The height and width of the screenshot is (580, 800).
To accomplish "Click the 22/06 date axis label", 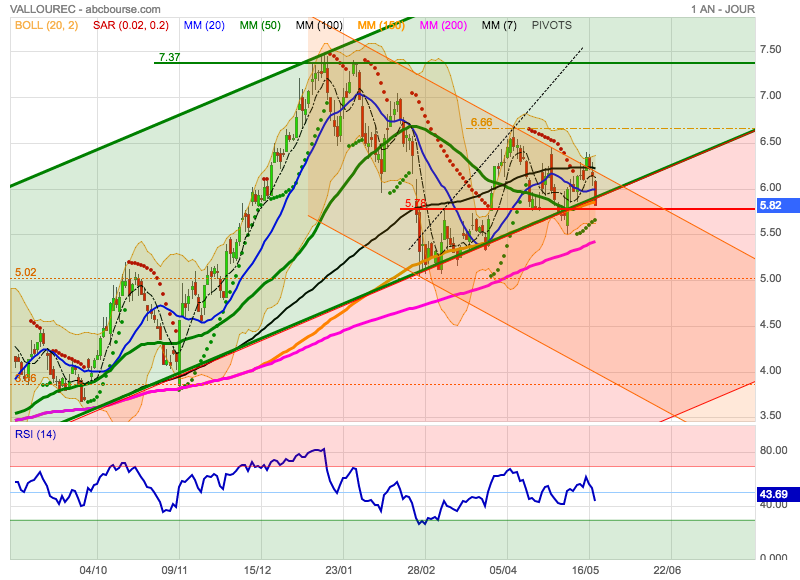I will (667, 570).
